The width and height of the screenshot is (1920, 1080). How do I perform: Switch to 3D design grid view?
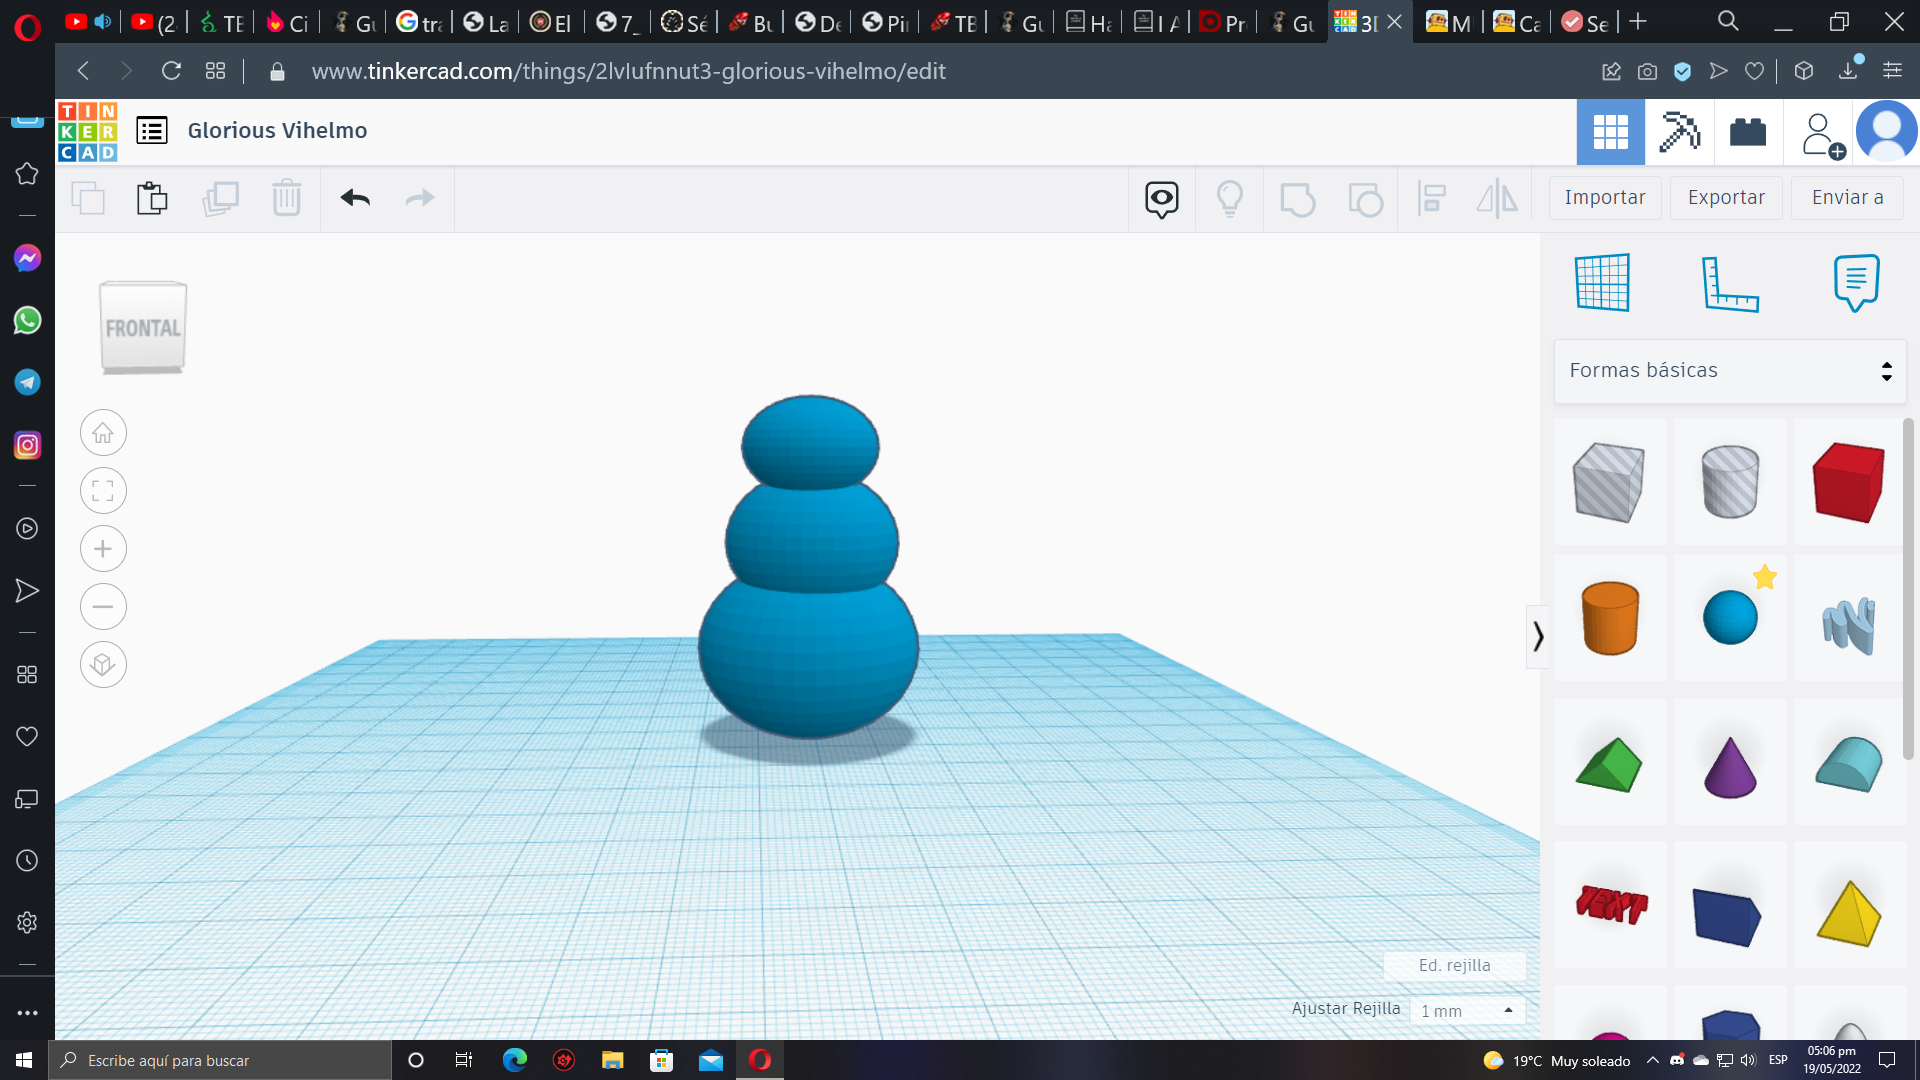(1610, 132)
